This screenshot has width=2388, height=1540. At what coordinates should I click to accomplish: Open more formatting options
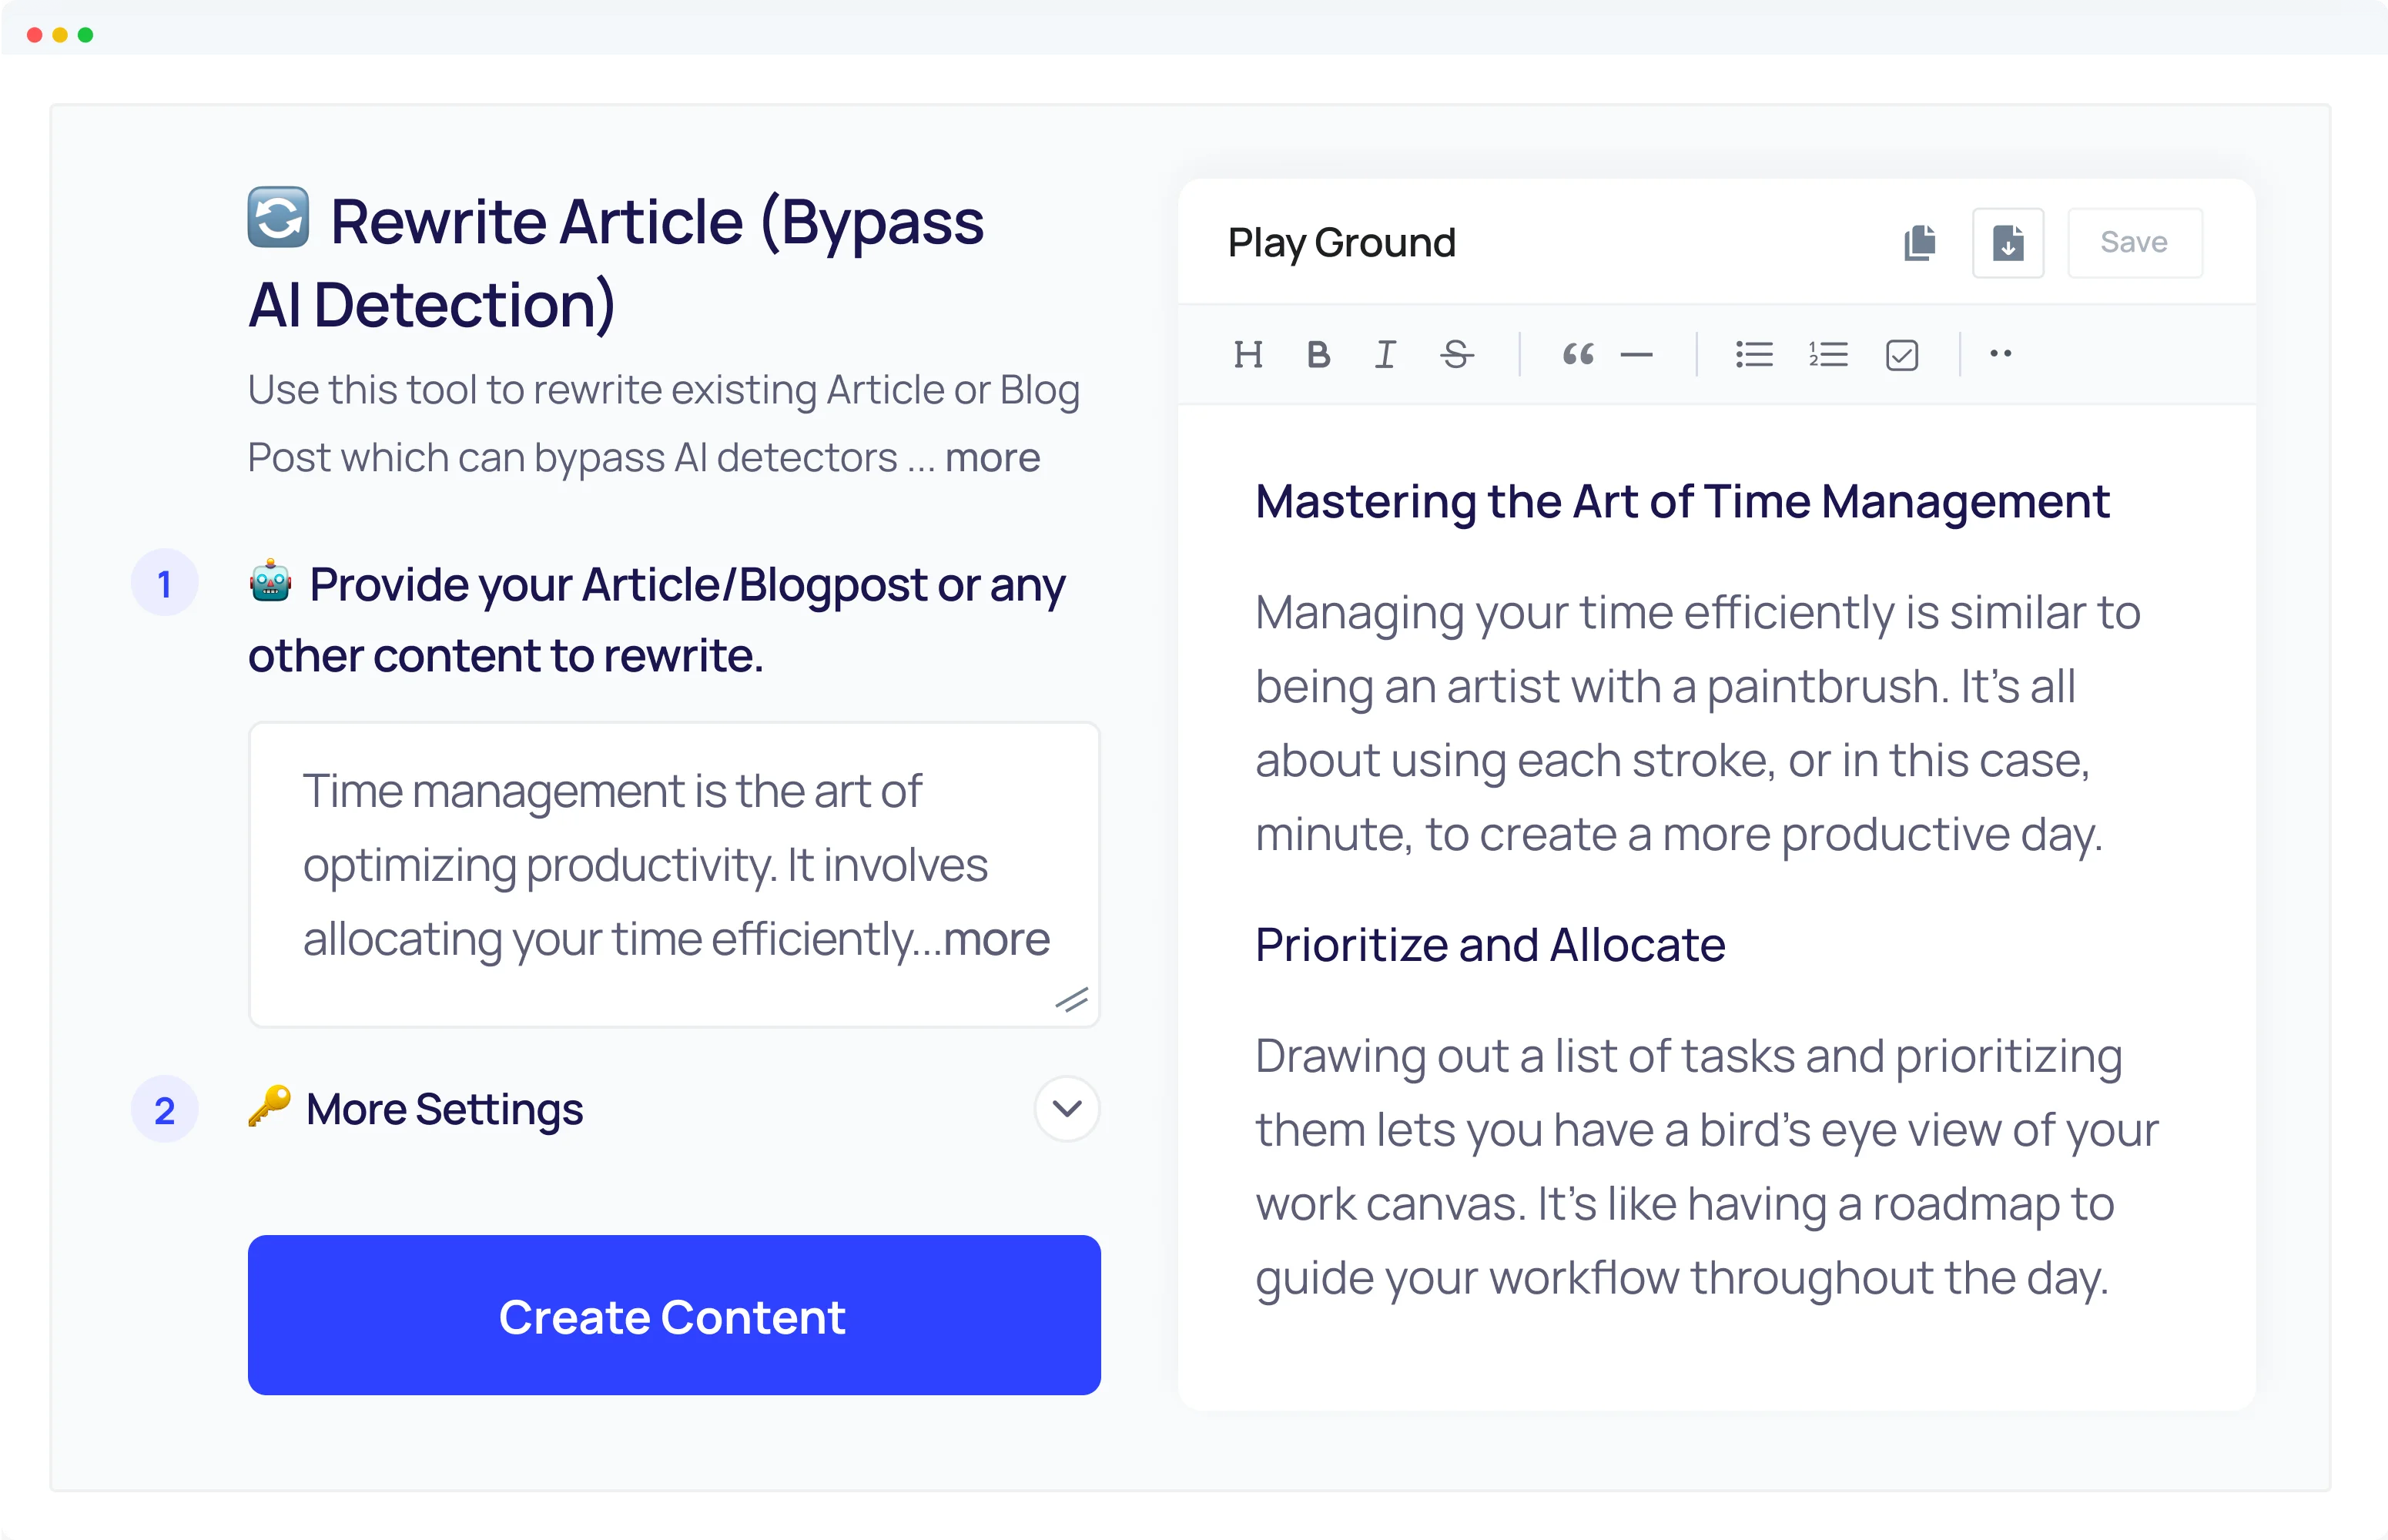[x=2001, y=354]
